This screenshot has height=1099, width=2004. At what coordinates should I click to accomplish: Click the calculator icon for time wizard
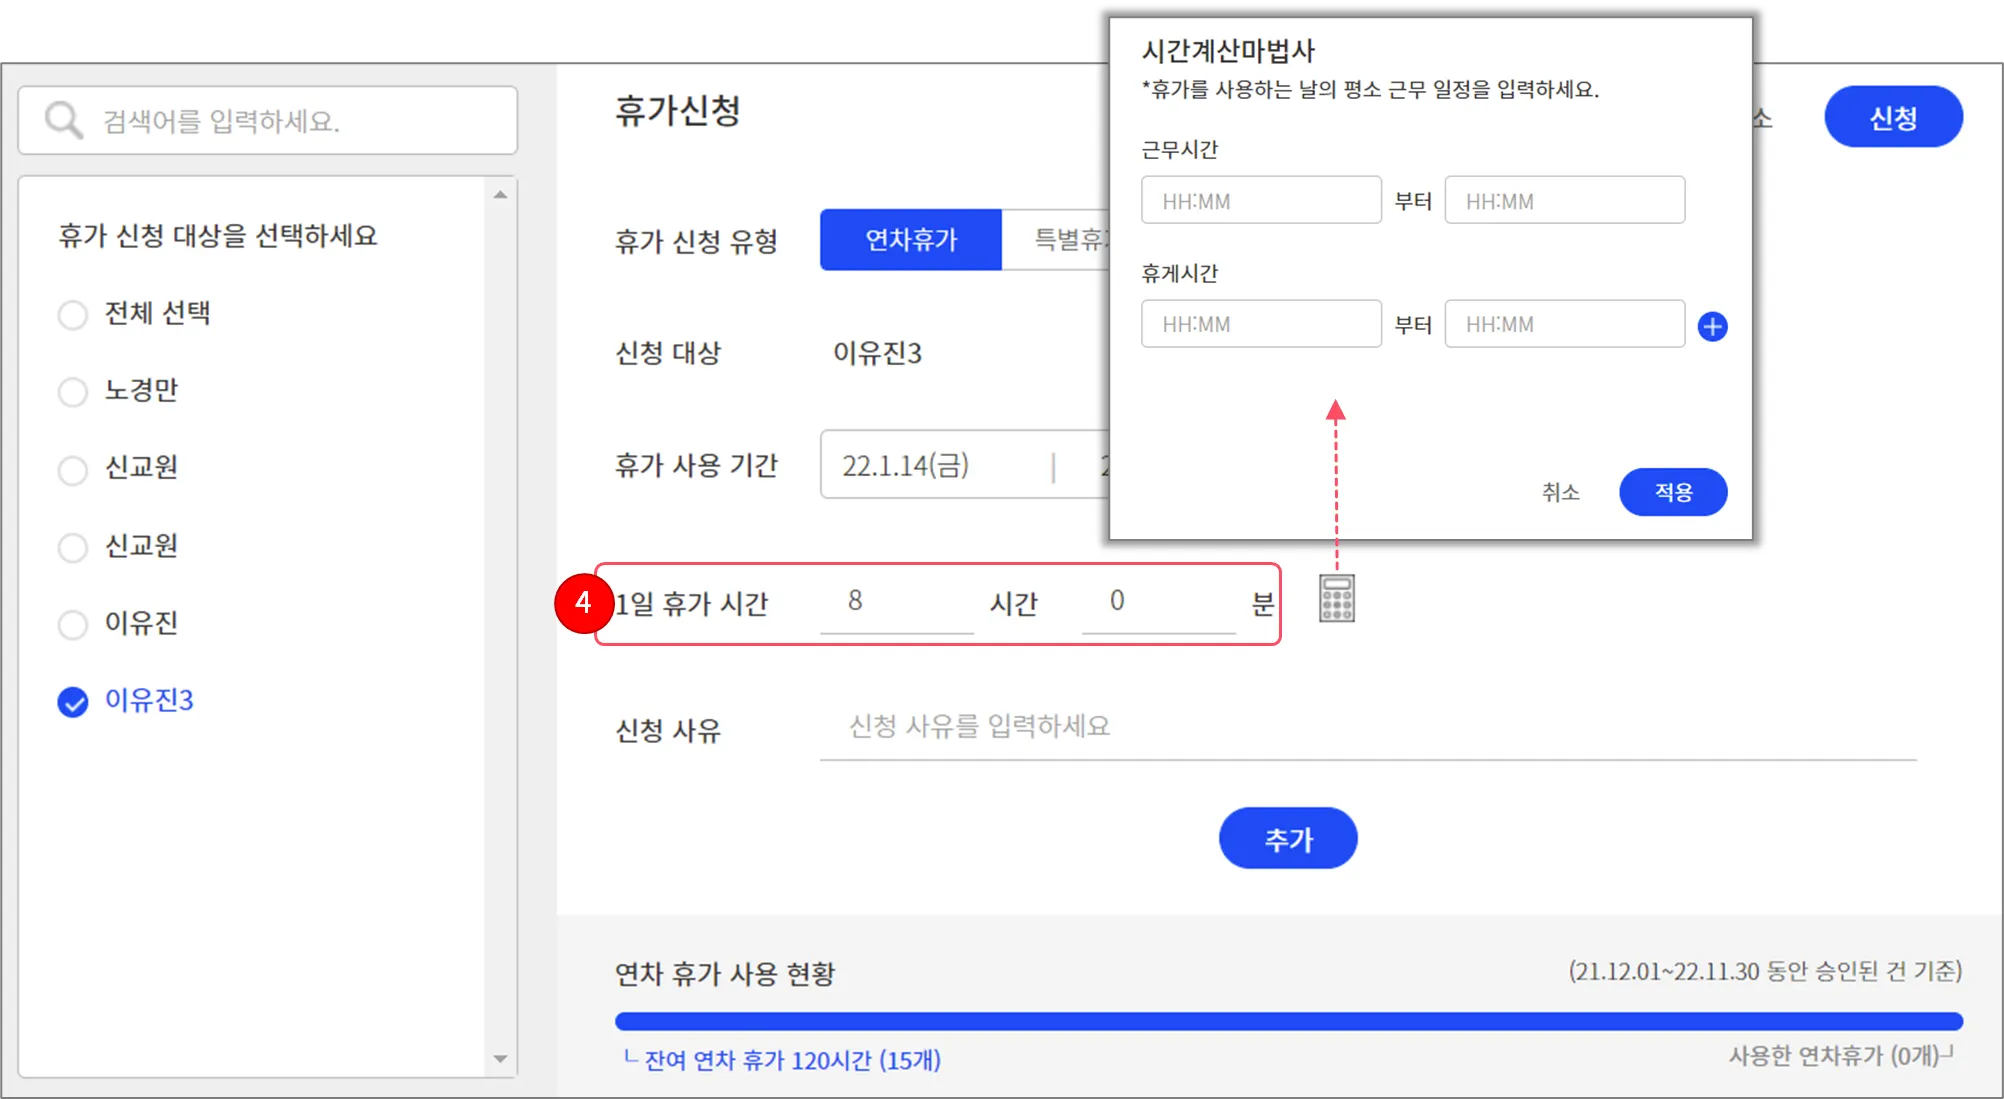[x=1336, y=598]
